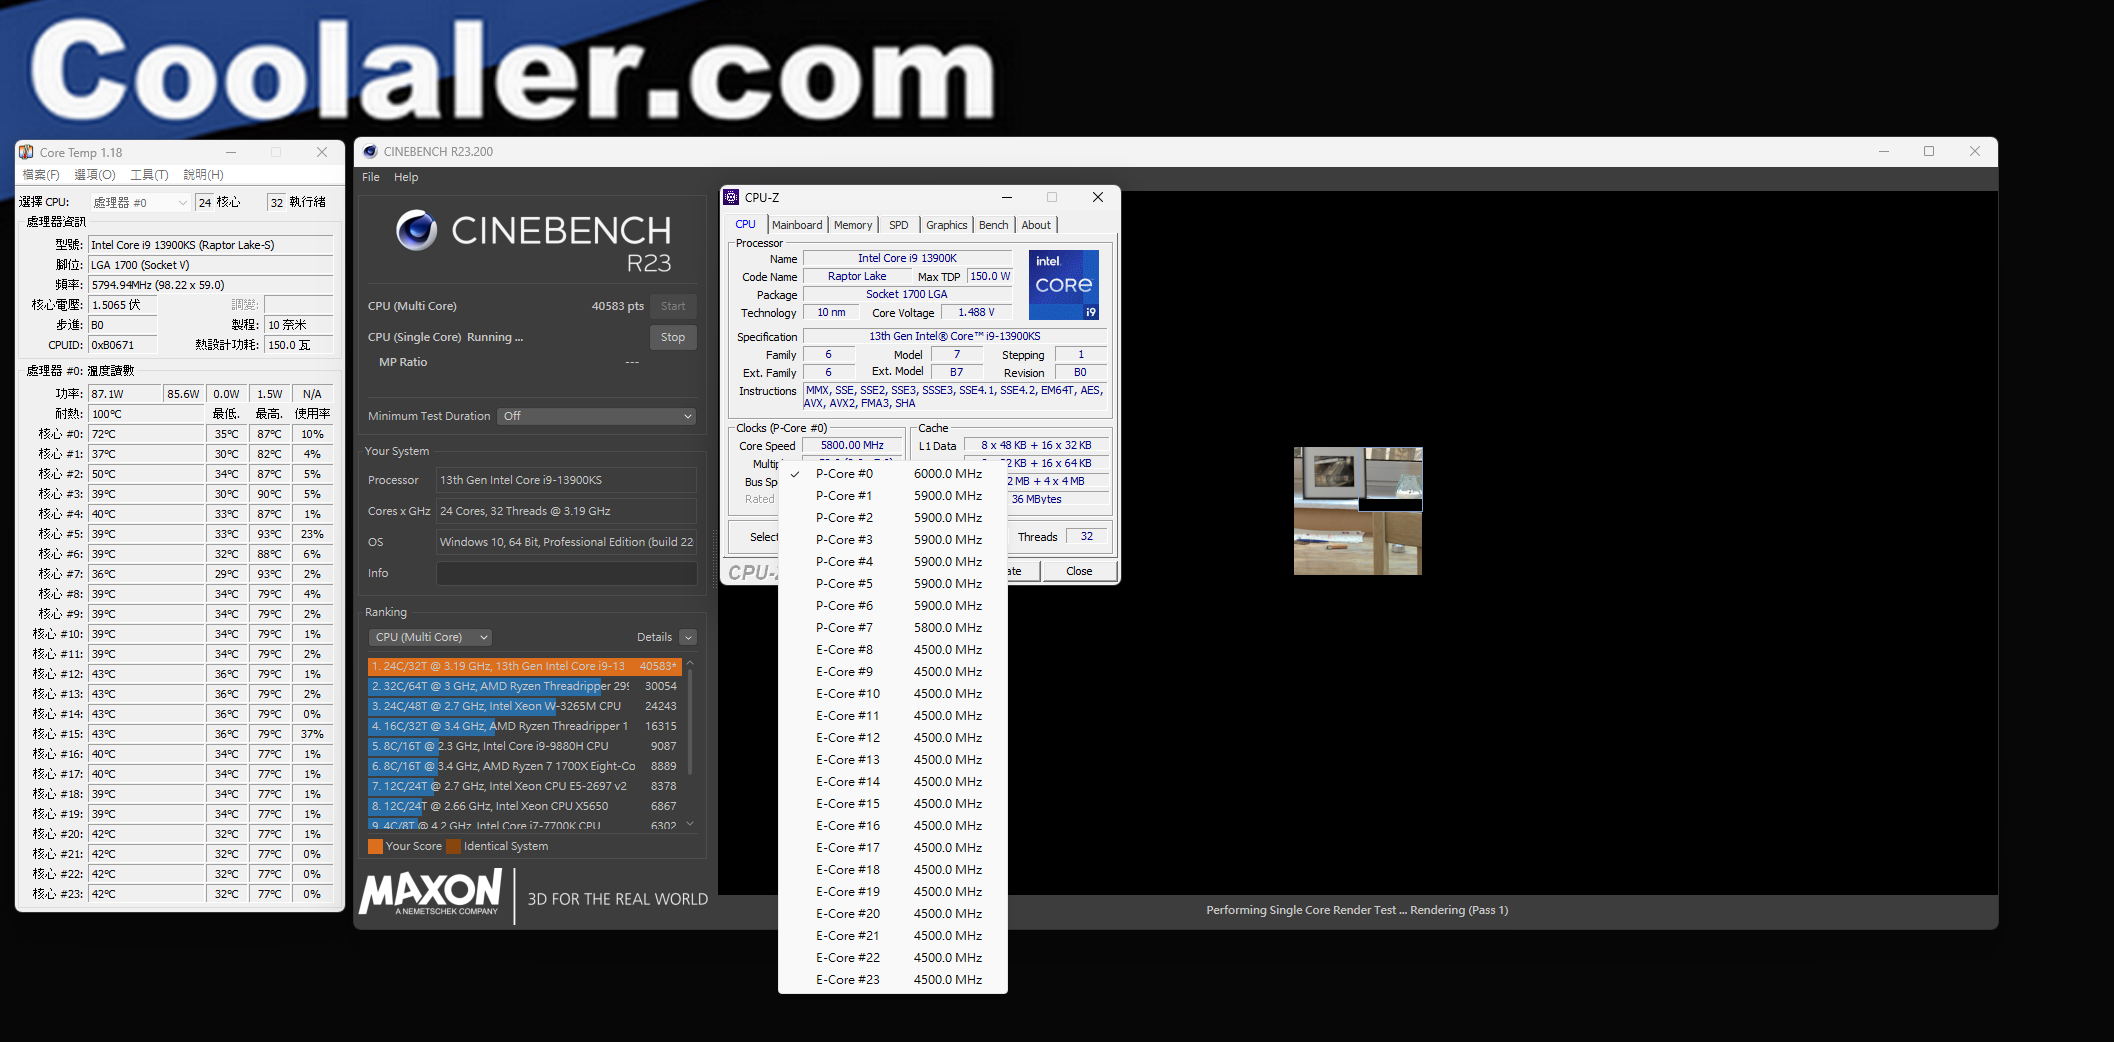Click the Intel Core i9 logo in CPU-Z
This screenshot has height=1042, width=2114.
pos(1064,285)
